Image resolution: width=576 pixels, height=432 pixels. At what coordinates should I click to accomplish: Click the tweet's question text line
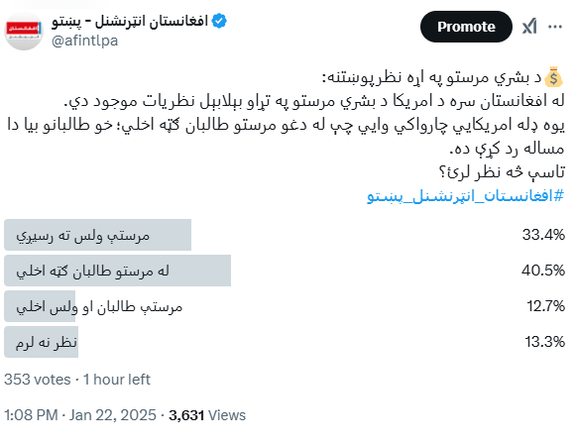coord(502,172)
